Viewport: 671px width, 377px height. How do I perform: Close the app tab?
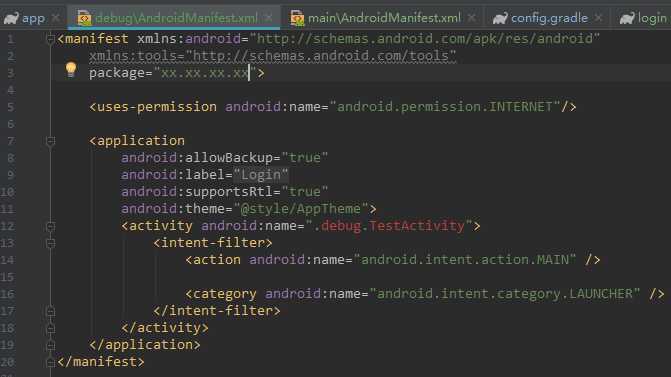tap(56, 18)
